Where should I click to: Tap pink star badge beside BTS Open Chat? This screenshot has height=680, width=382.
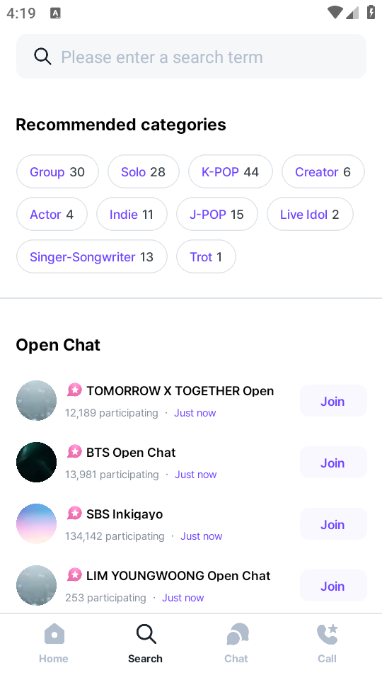click(74, 452)
